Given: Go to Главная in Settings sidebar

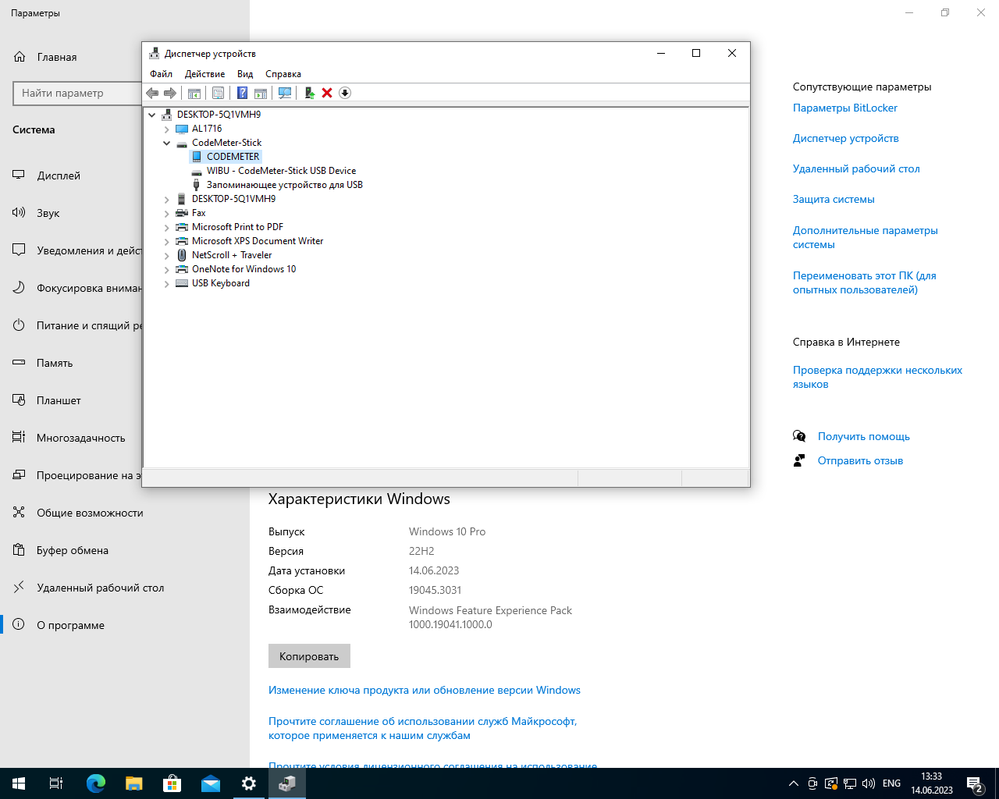Looking at the screenshot, I should pos(56,57).
